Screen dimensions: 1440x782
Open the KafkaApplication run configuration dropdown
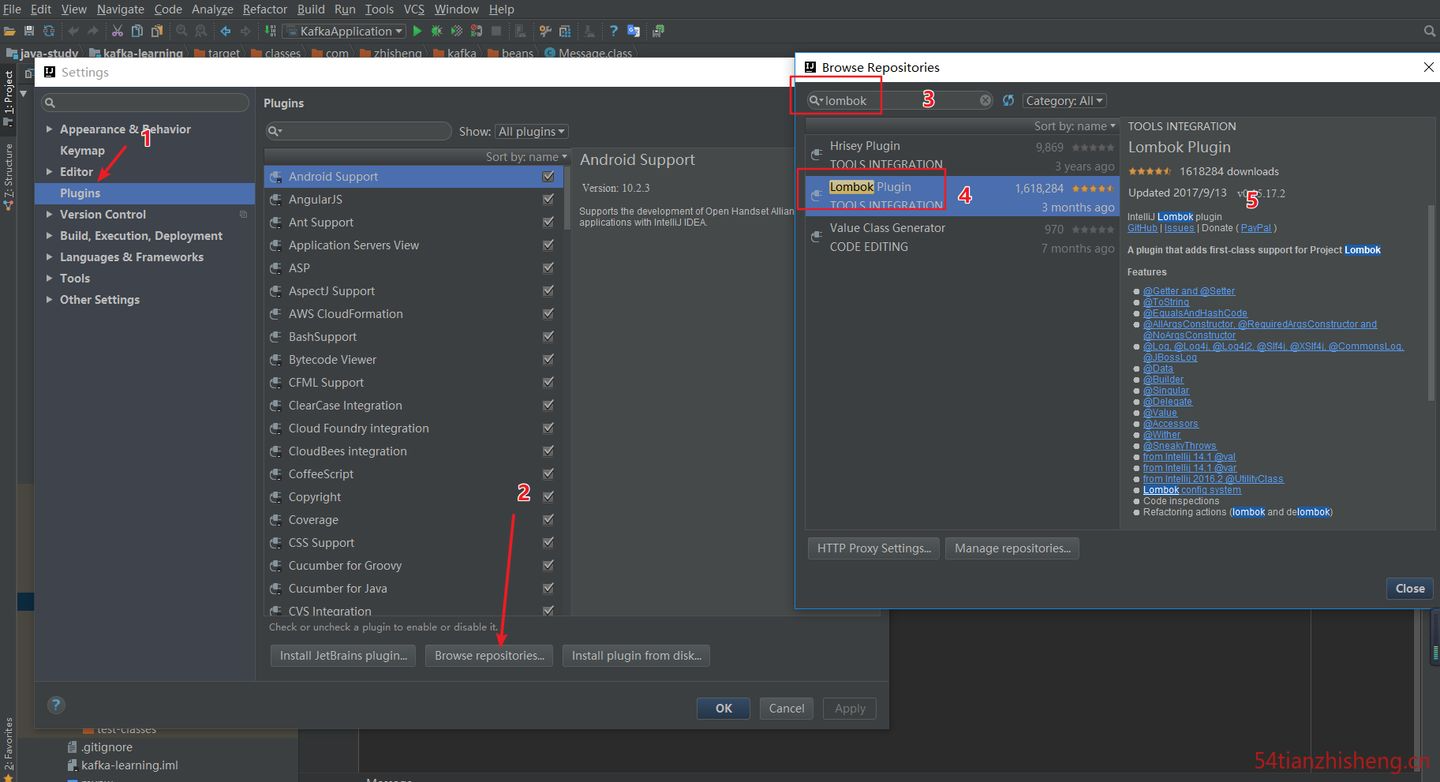345,31
